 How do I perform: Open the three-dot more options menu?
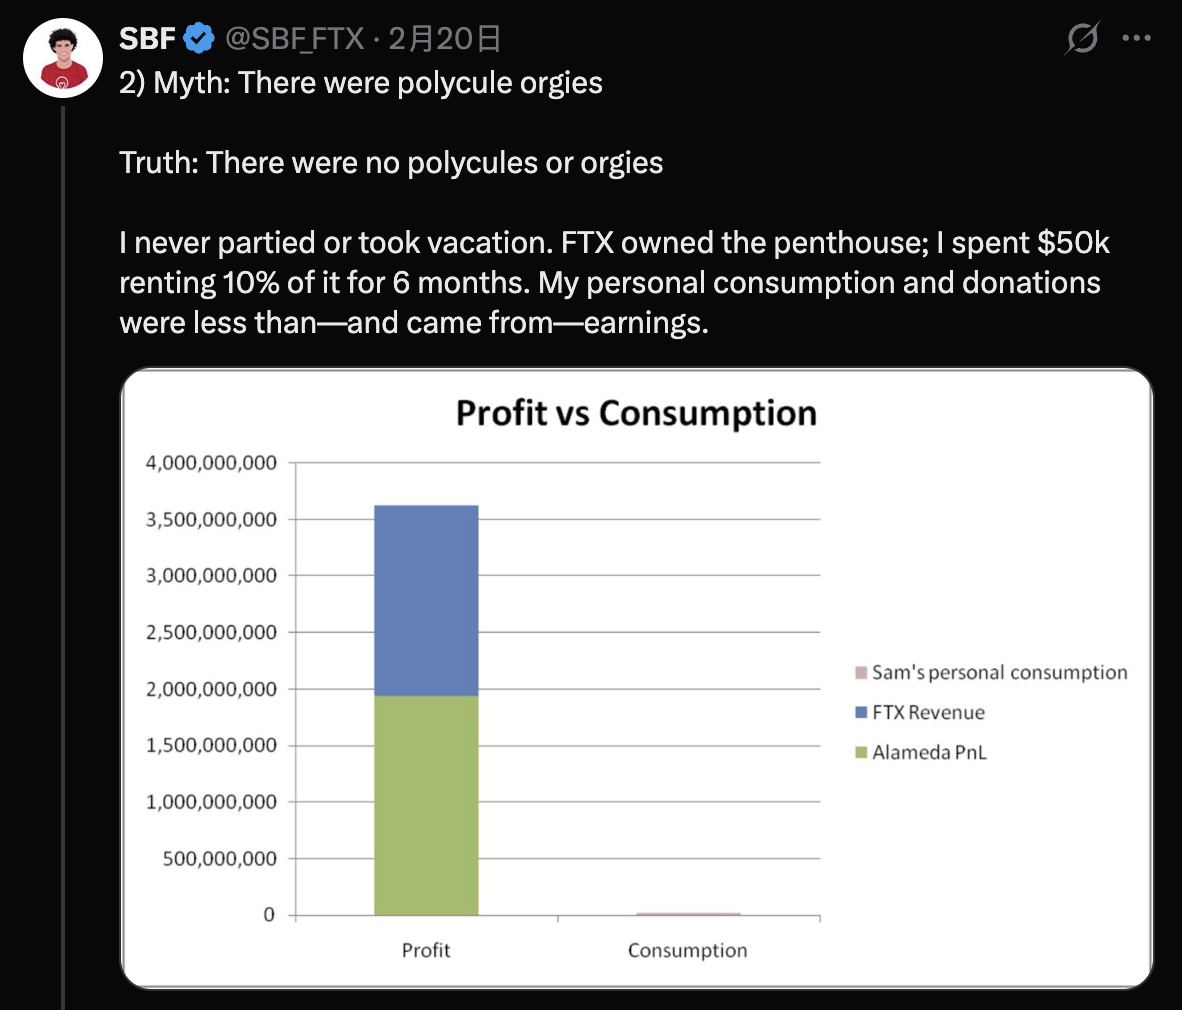(x=1137, y=39)
